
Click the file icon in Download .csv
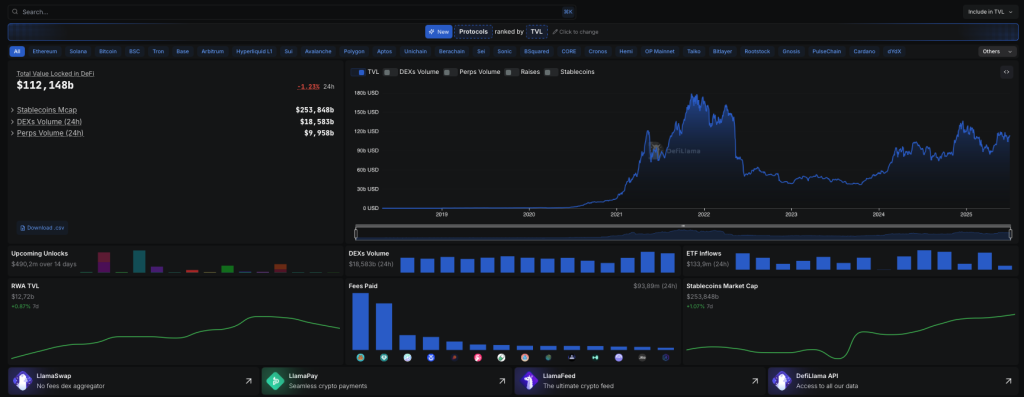23,228
